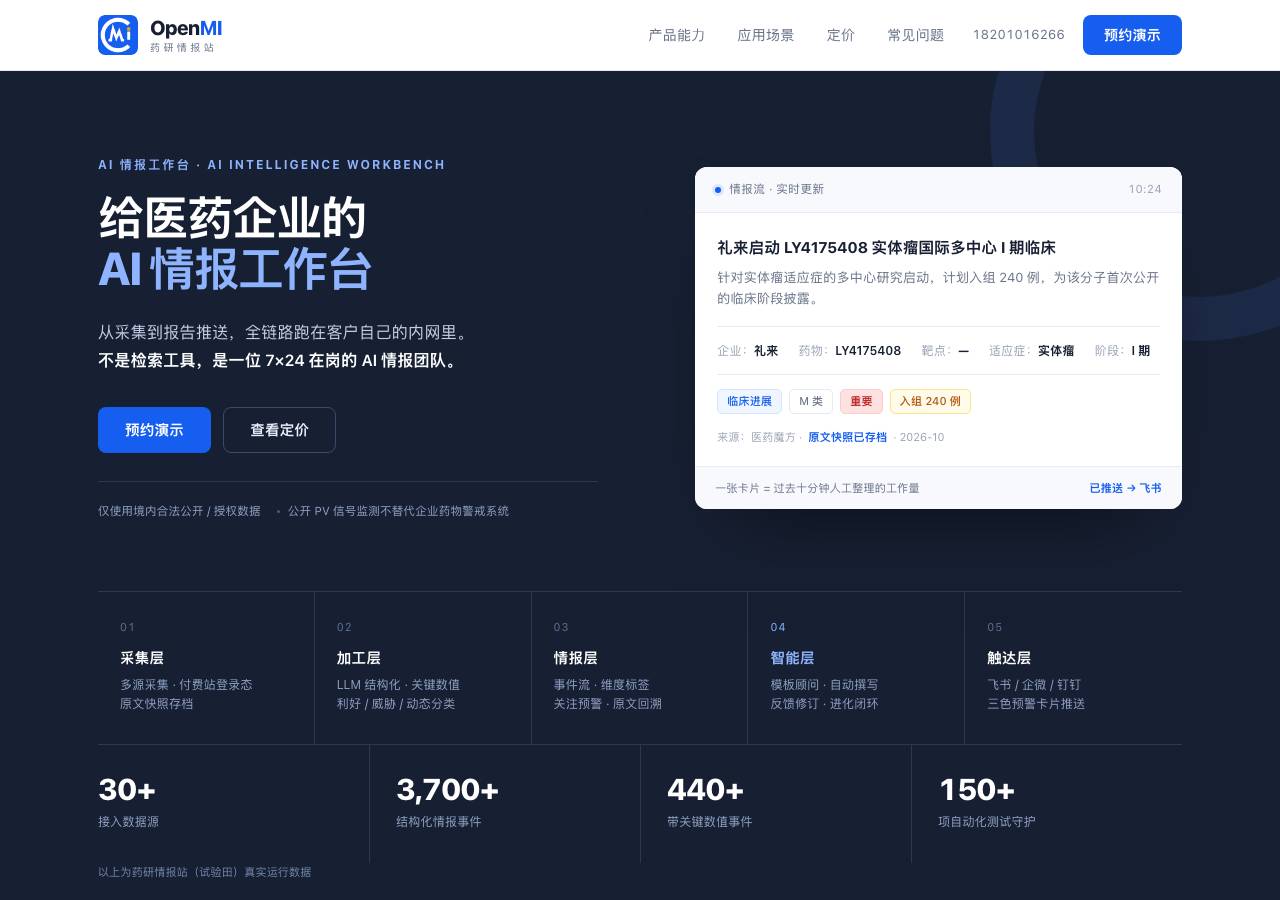The height and width of the screenshot is (900, 1280).
Task: Open the 原文快照已存档 link
Action: point(847,437)
